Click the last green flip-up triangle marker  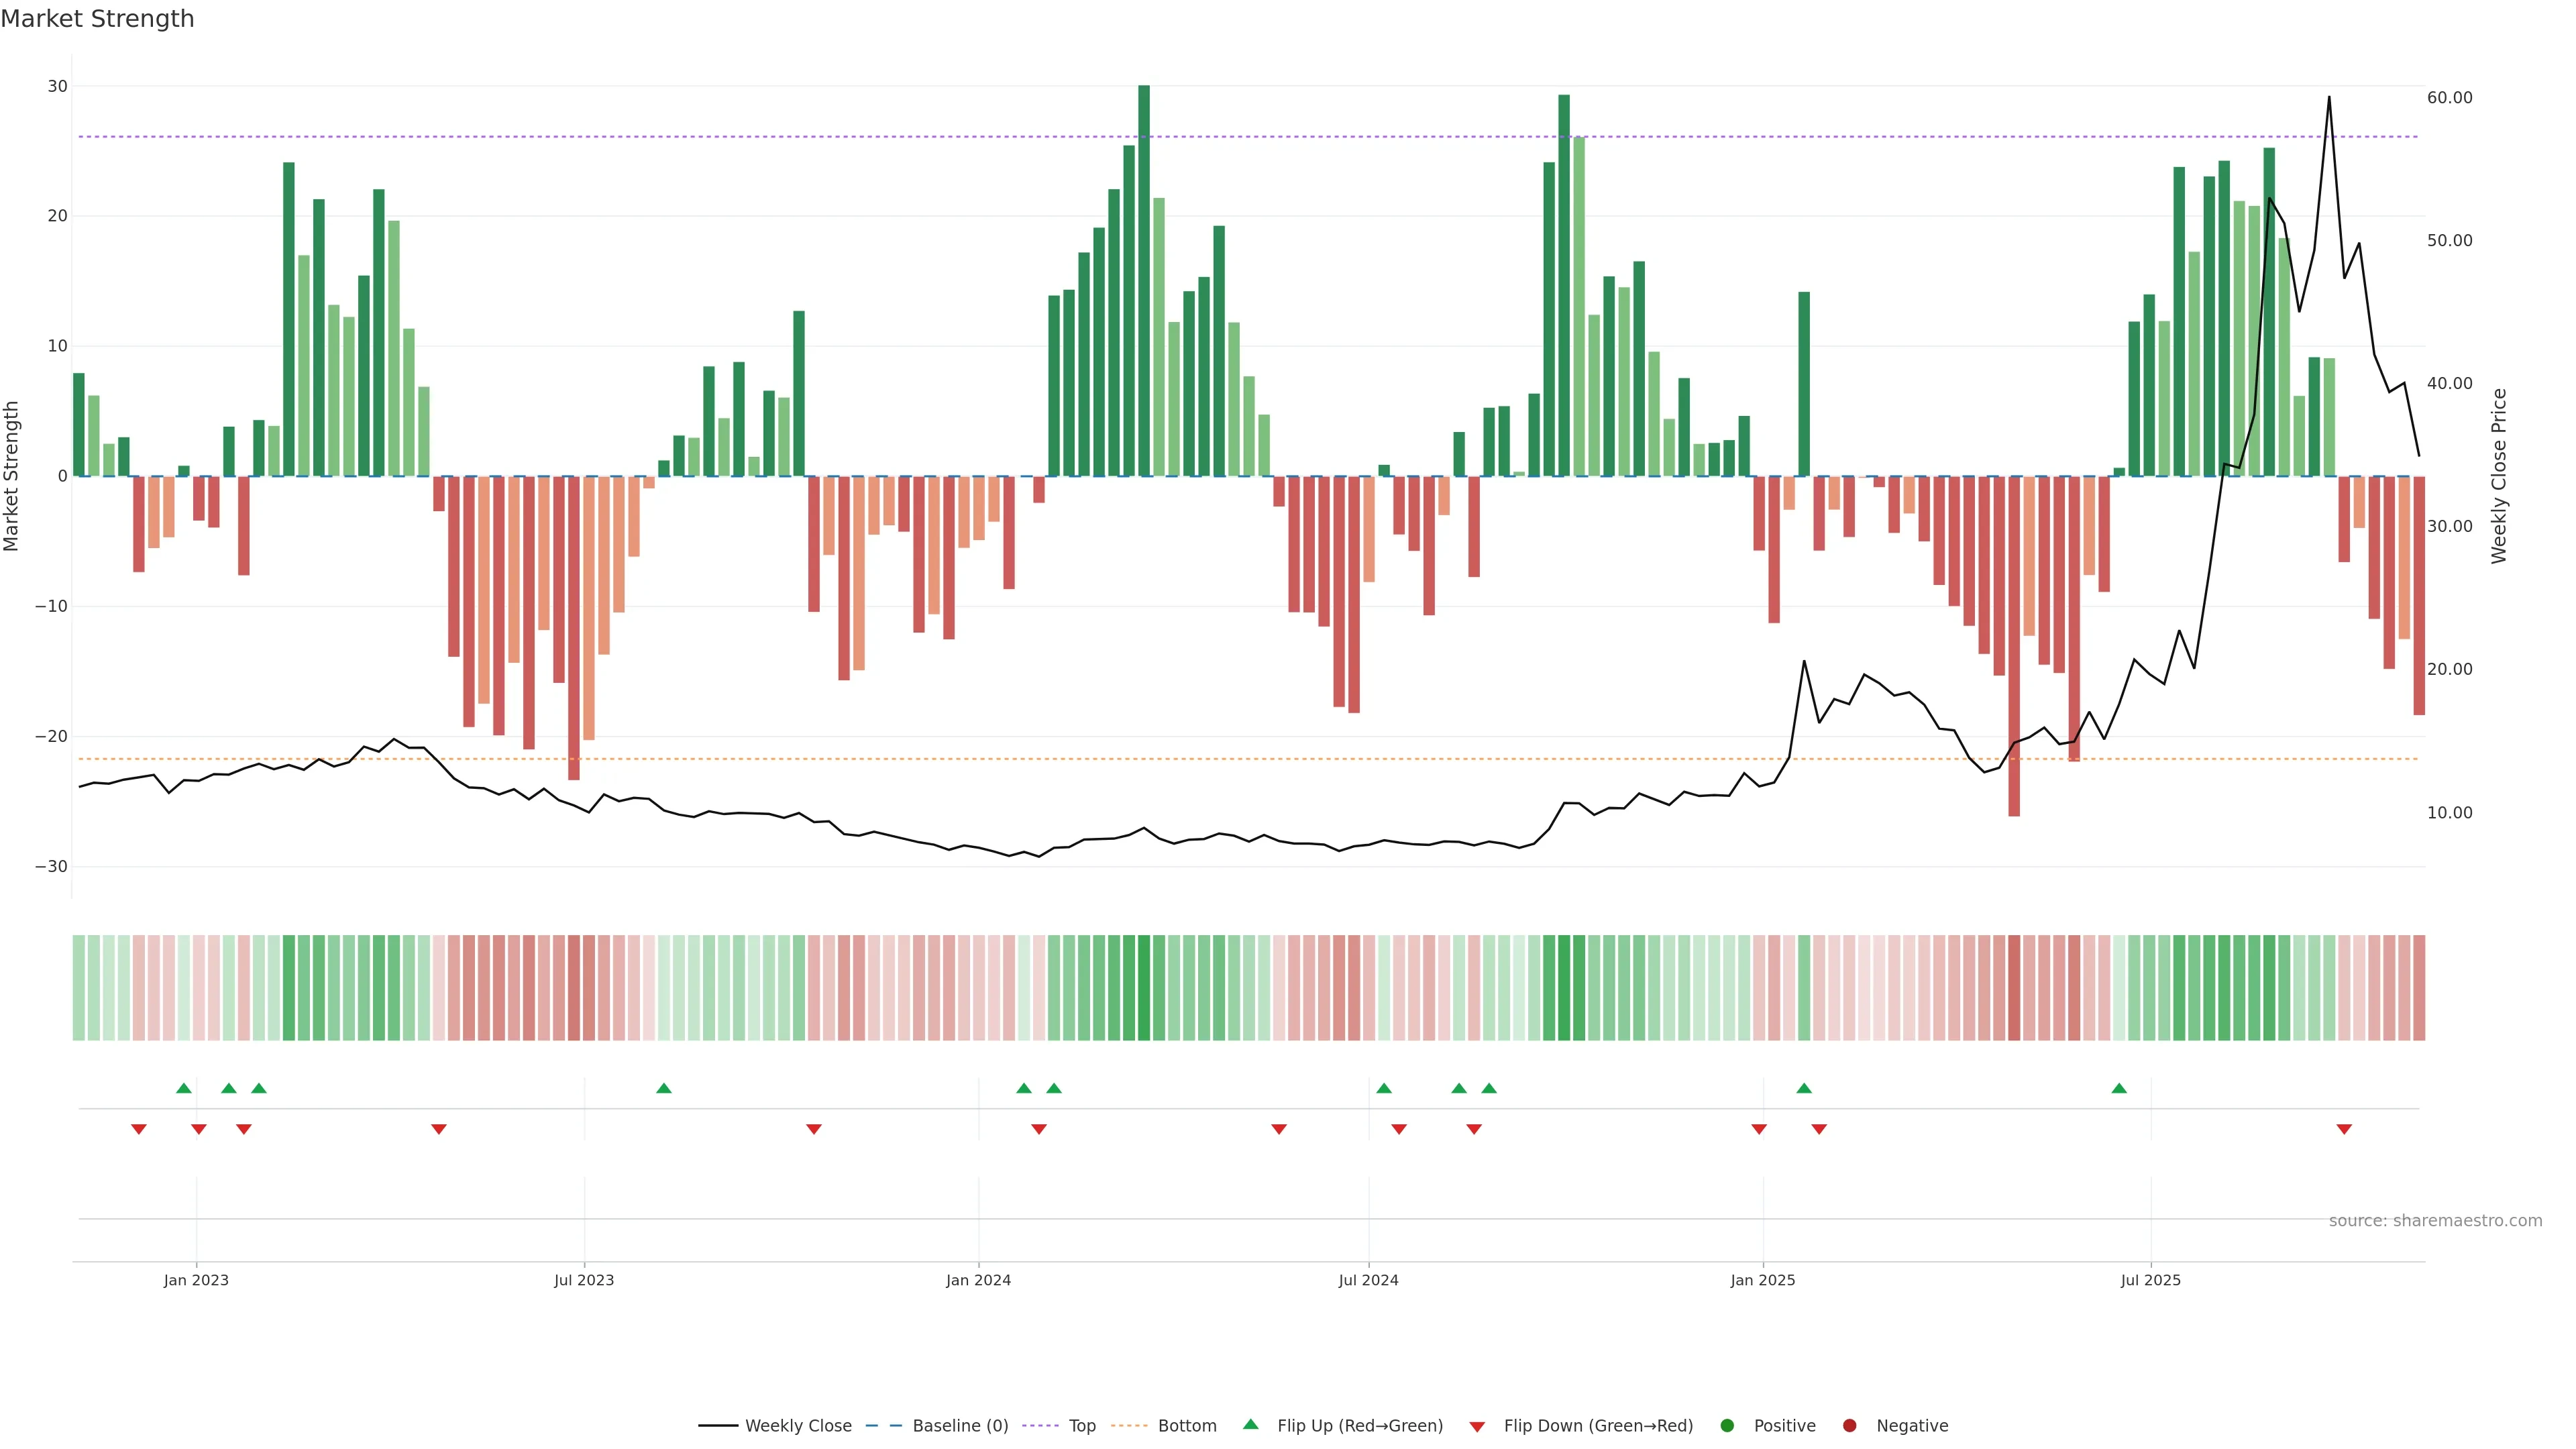[2119, 1088]
